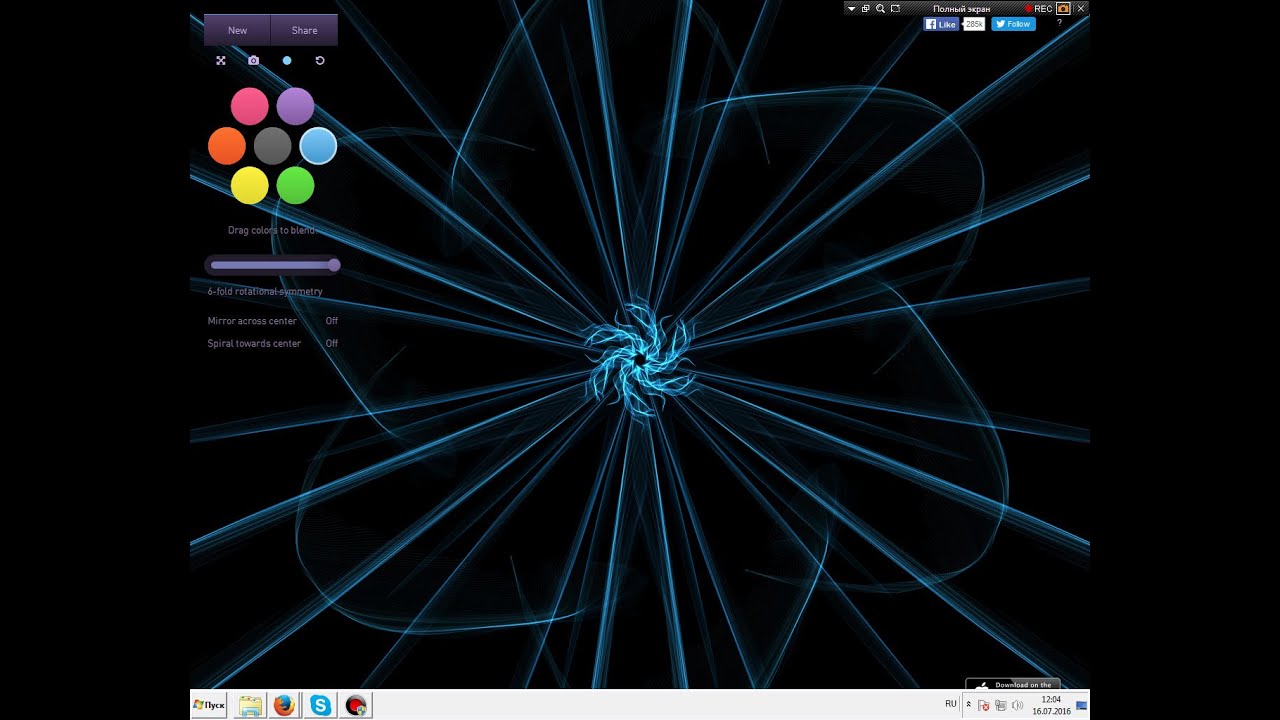Open the recorder dropdown arrow menu

click(851, 8)
